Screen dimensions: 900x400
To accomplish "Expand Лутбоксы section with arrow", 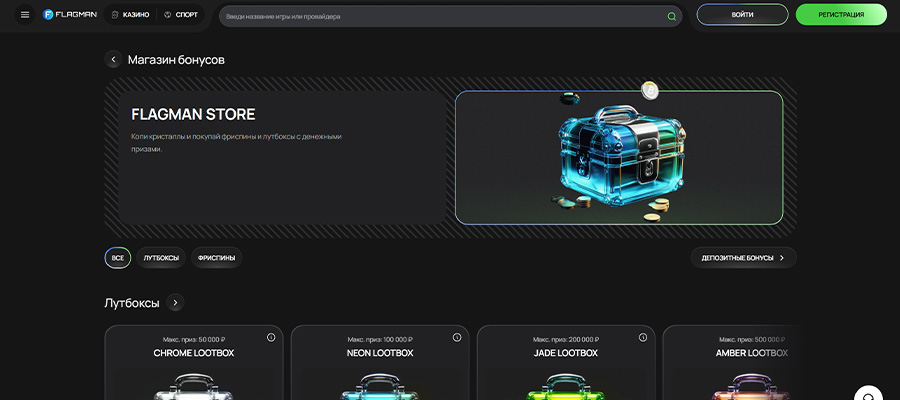I will [176, 302].
